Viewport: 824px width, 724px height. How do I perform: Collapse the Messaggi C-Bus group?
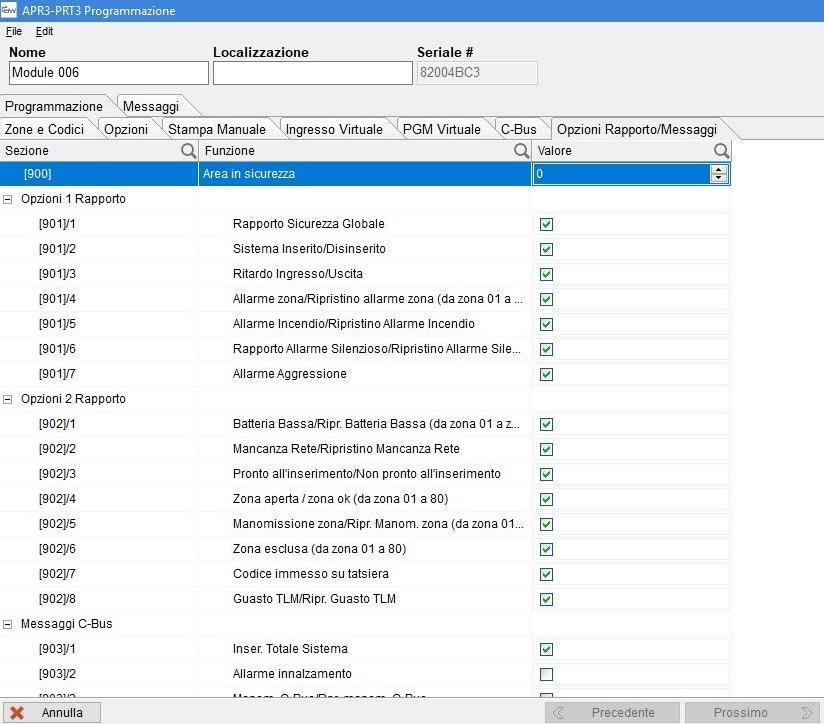pyautogui.click(x=8, y=624)
